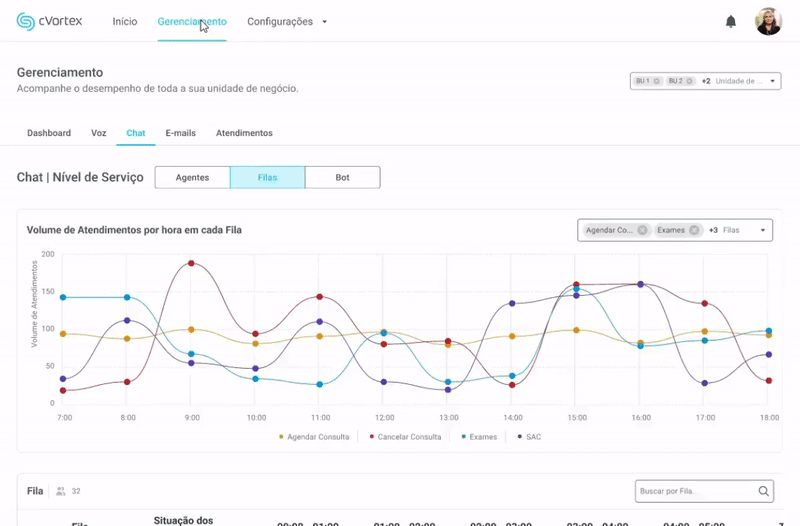Go to Início in top navigation
Screen dimensions: 800x526
125,21
